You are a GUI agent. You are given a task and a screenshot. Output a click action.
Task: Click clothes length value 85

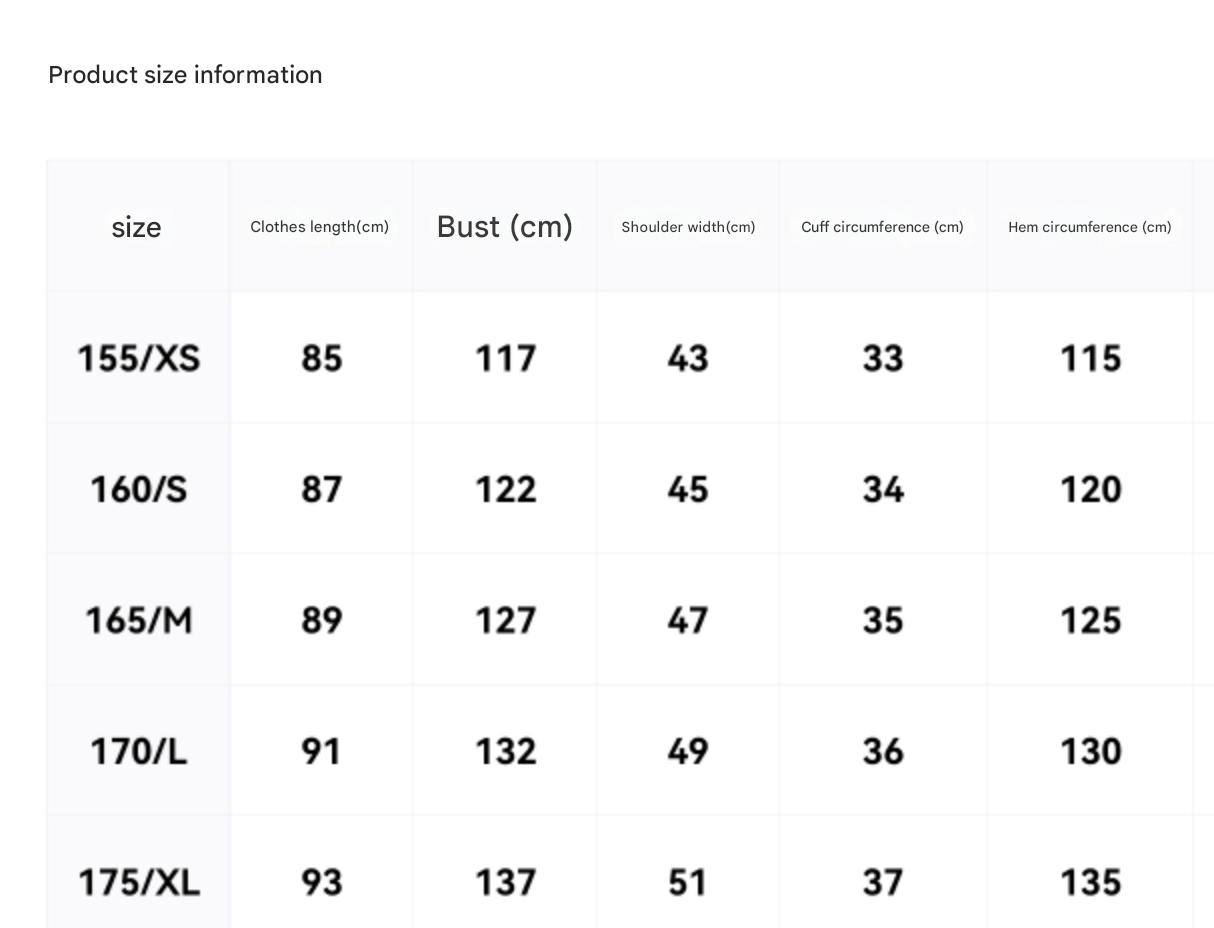[x=321, y=358]
